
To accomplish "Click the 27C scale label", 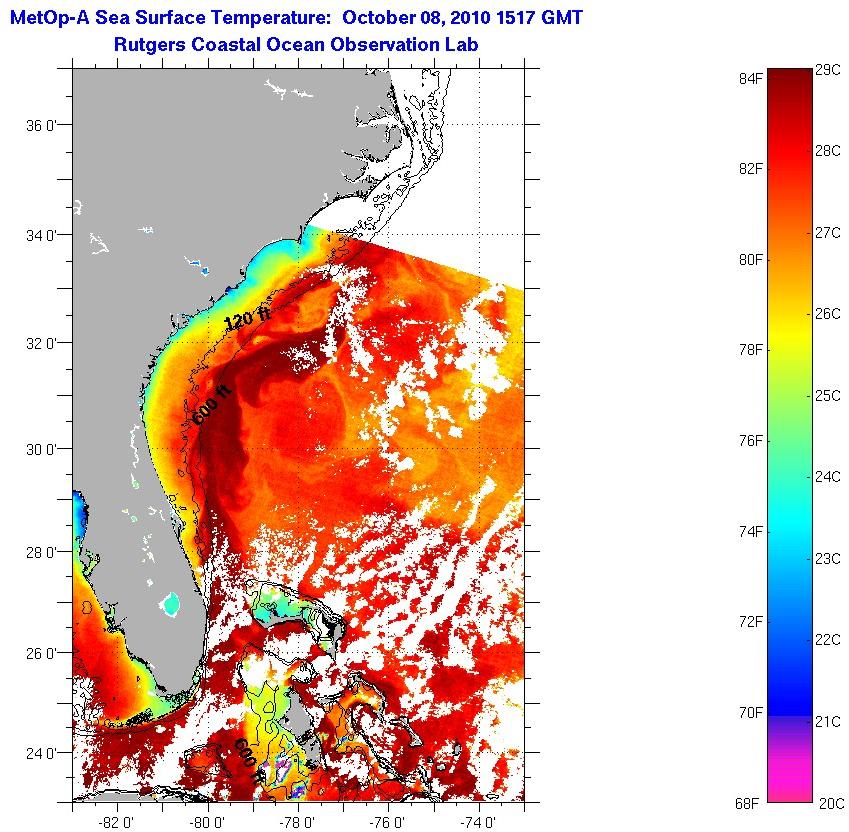I will click(x=828, y=233).
